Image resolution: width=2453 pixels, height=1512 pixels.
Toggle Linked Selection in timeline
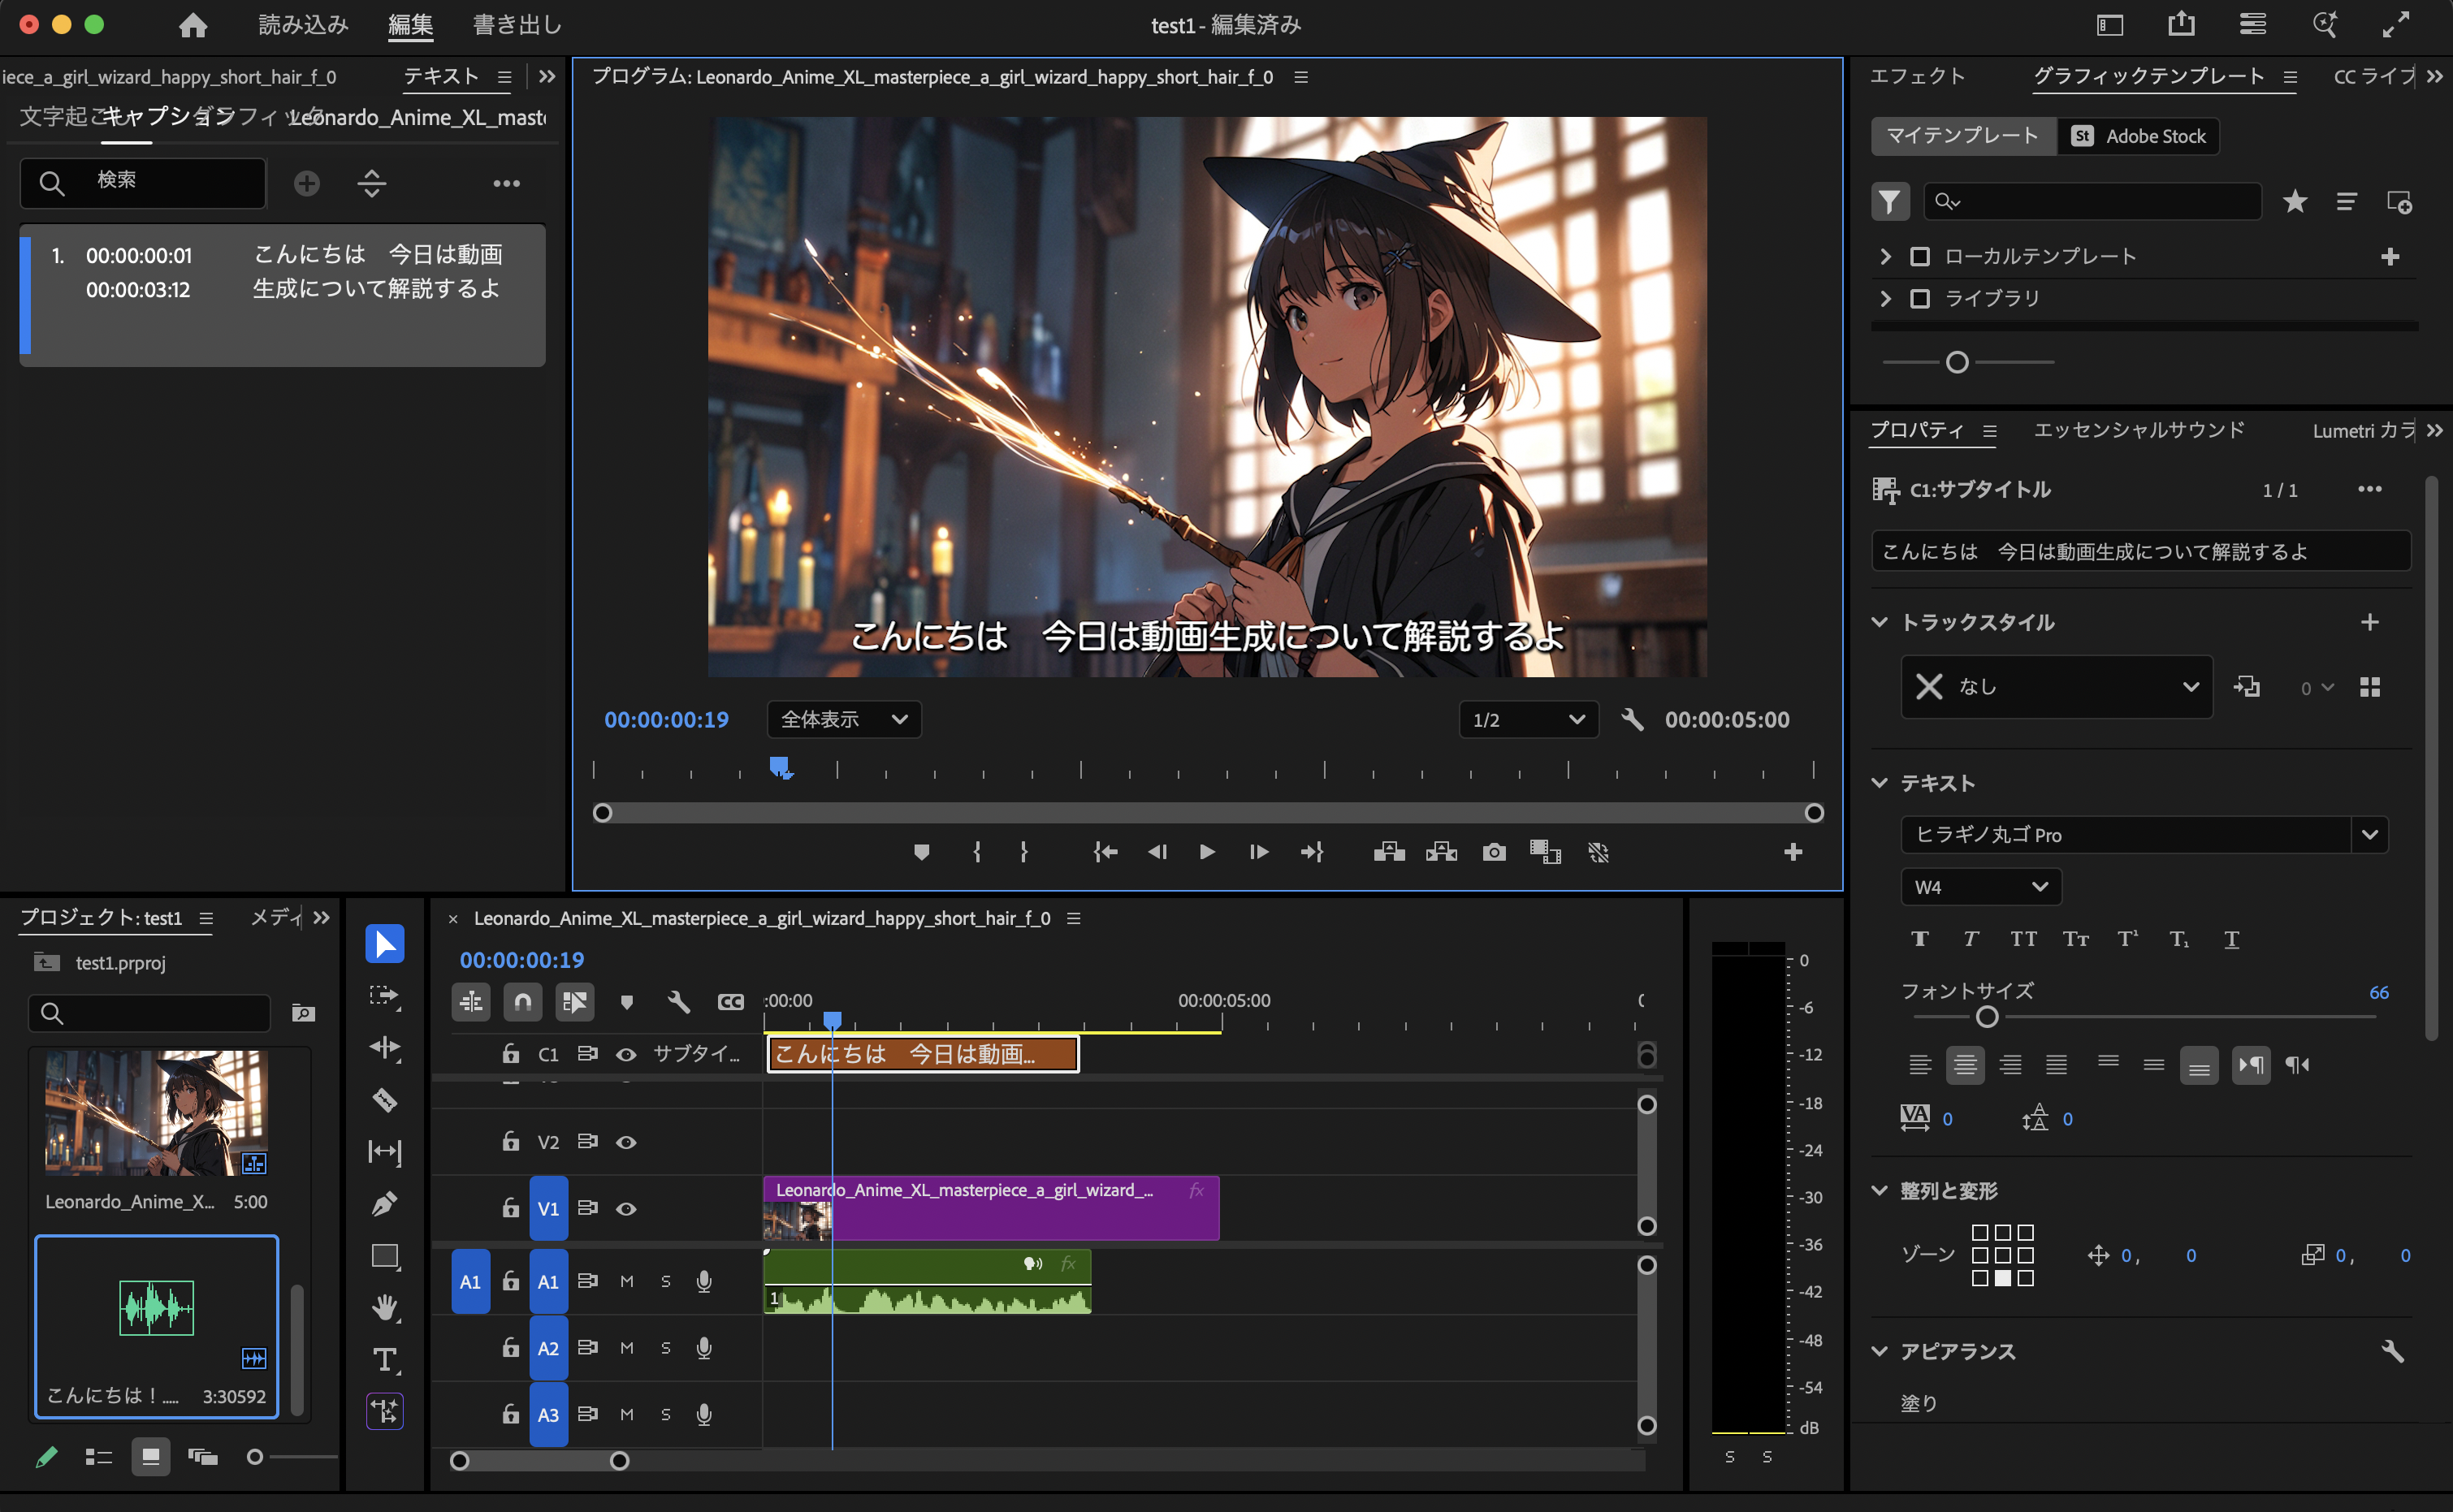(x=575, y=1001)
